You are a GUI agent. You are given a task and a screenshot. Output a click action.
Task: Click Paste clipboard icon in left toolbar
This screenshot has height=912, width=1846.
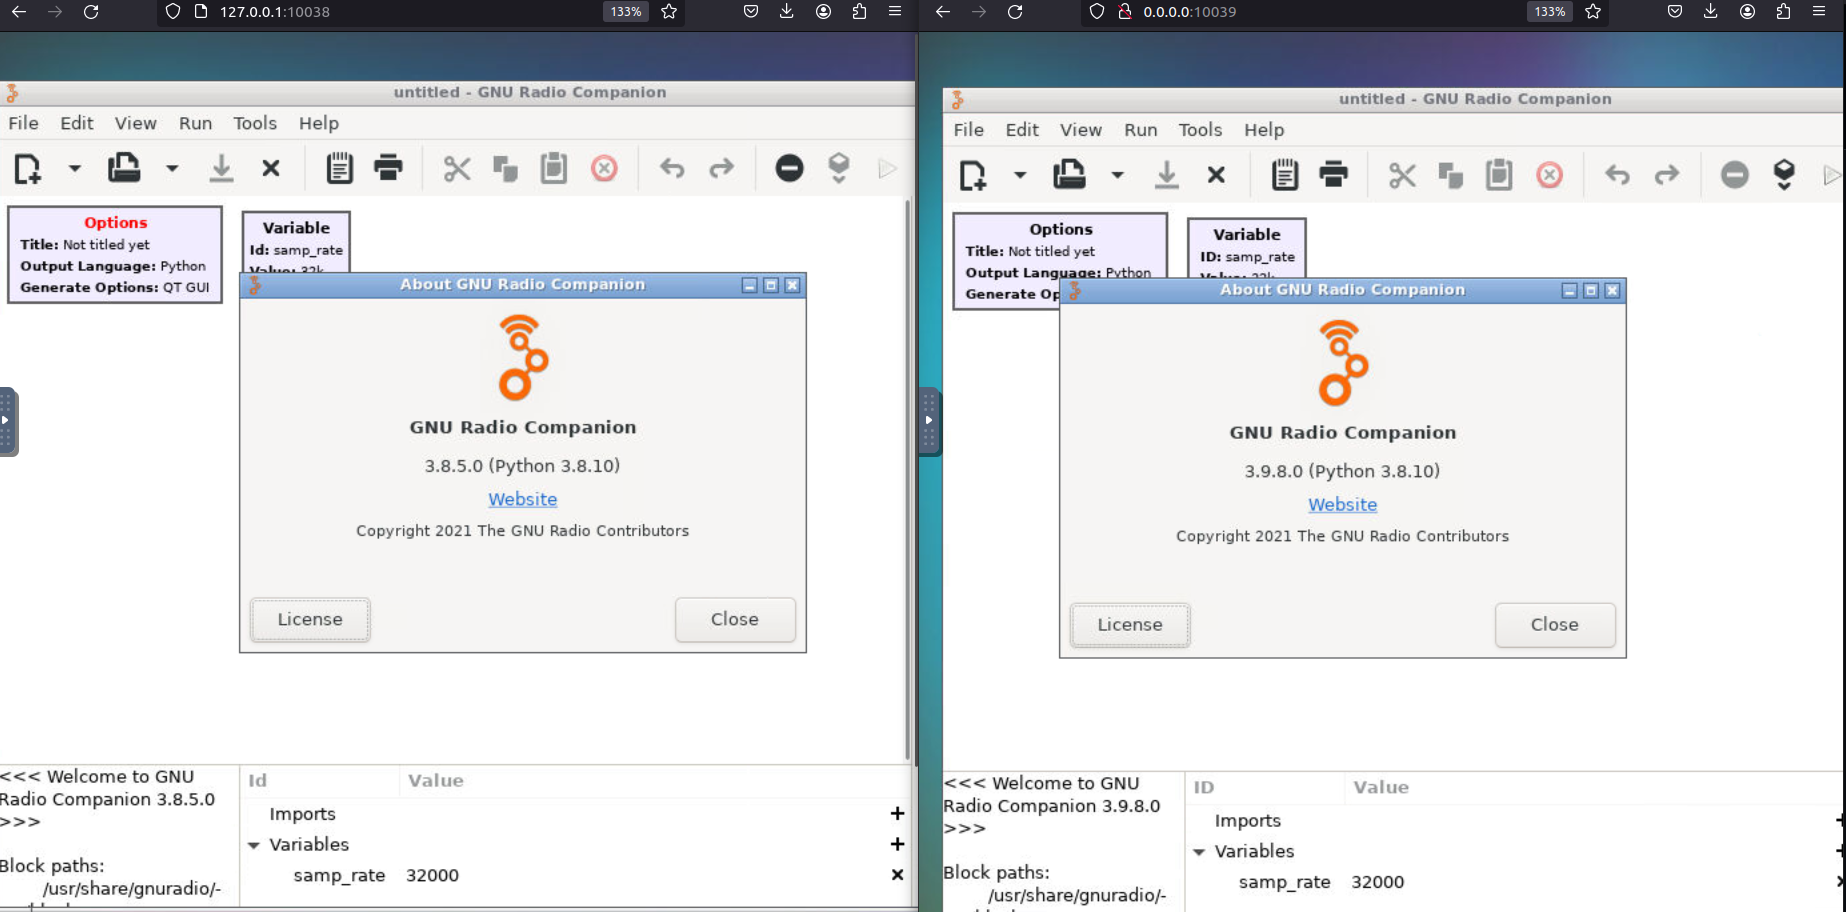click(x=554, y=168)
